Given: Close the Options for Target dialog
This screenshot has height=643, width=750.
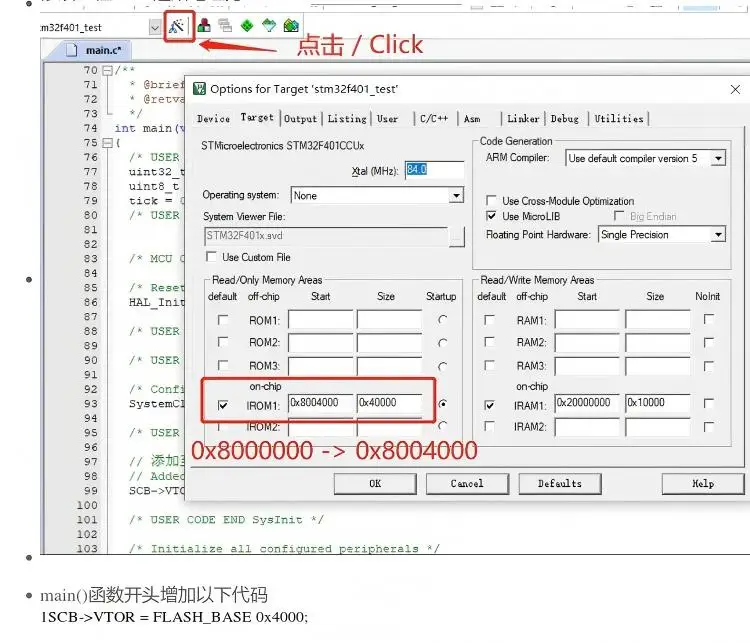Looking at the screenshot, I should 735,89.
